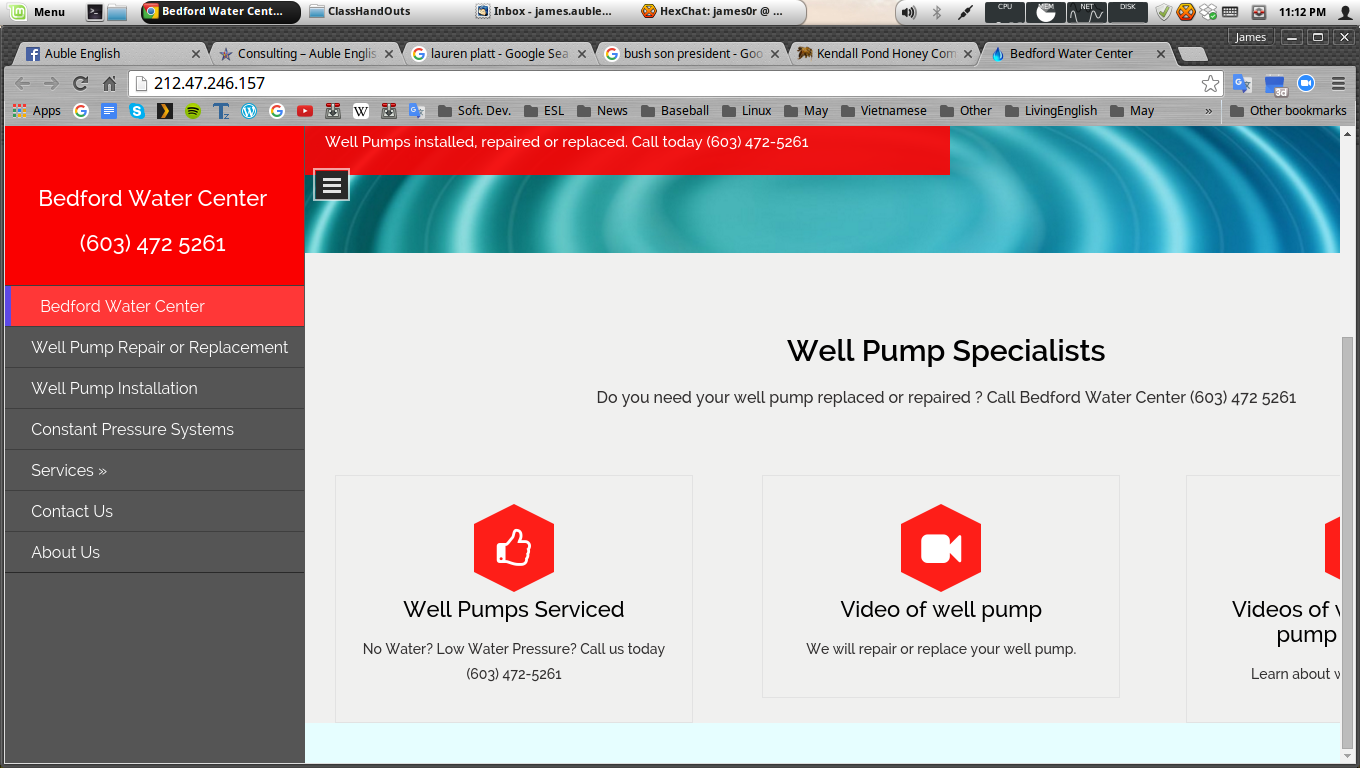This screenshot has height=768, width=1360.
Task: Open the Chrome main menu
Action: coord(1338,83)
